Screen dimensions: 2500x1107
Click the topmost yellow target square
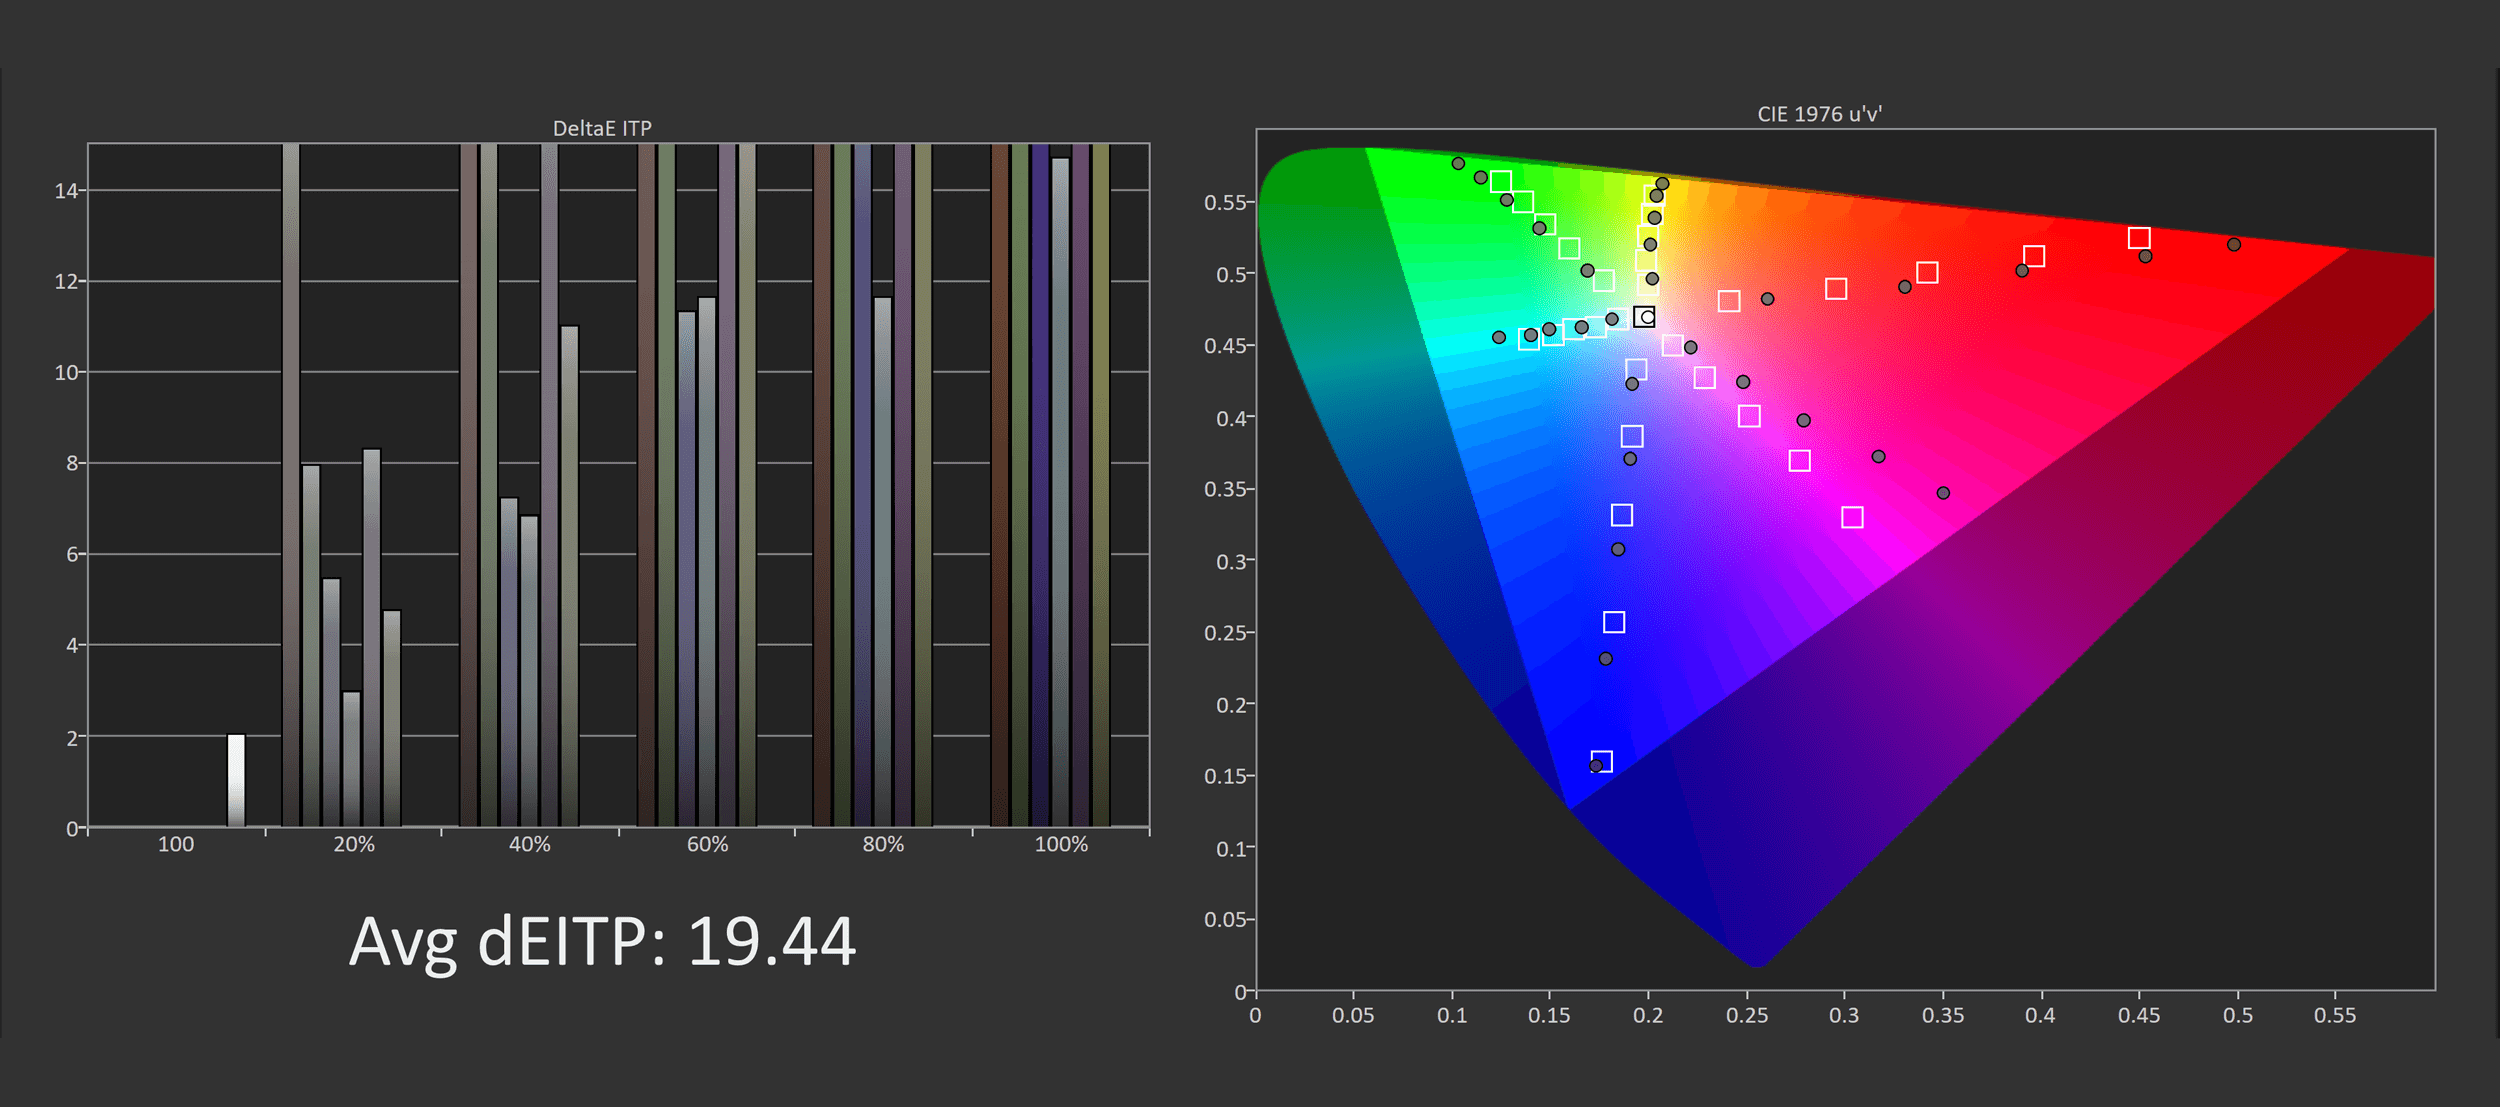(1654, 195)
